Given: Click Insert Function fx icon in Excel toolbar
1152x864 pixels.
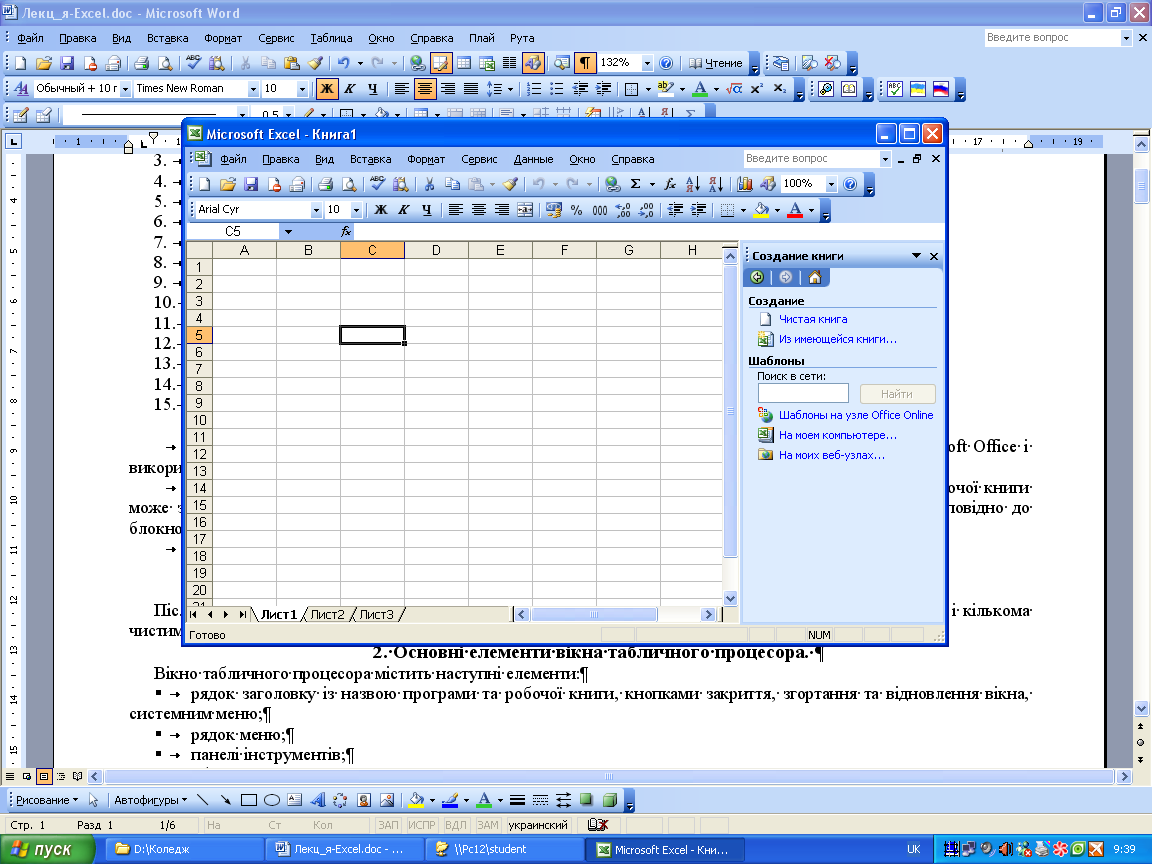Looking at the screenshot, I should (x=669, y=184).
